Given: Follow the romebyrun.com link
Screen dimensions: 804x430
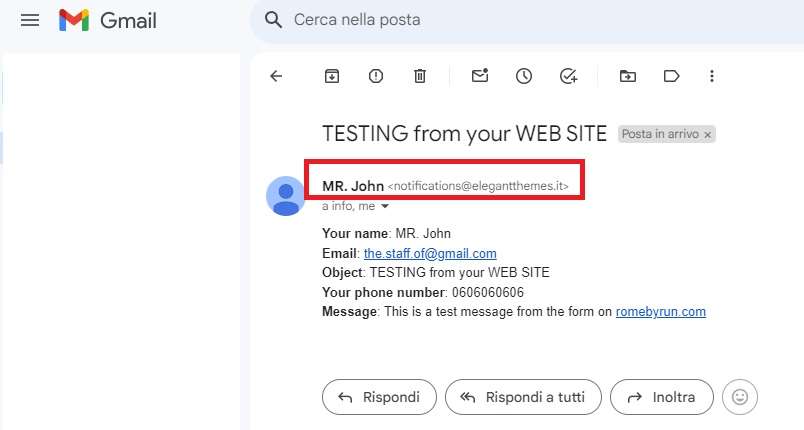Looking at the screenshot, I should coord(660,312).
